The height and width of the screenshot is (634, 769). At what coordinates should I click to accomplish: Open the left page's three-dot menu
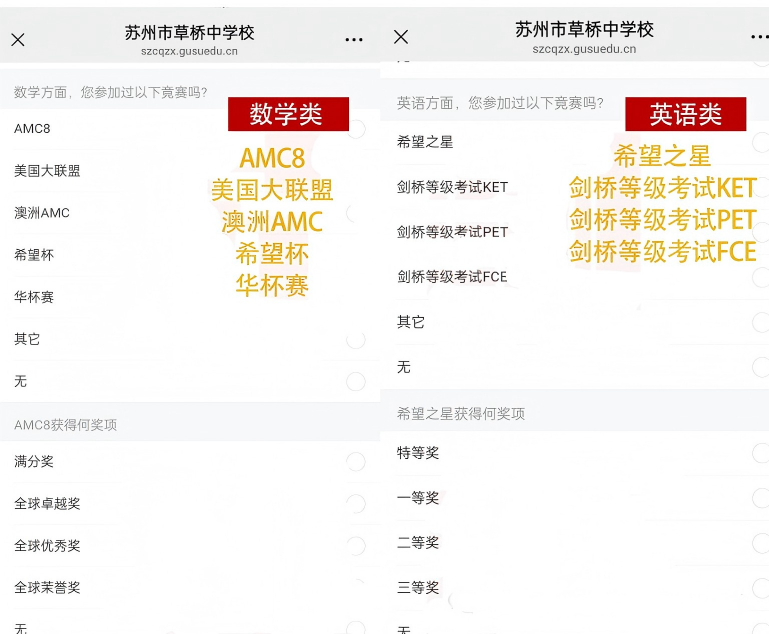point(354,40)
